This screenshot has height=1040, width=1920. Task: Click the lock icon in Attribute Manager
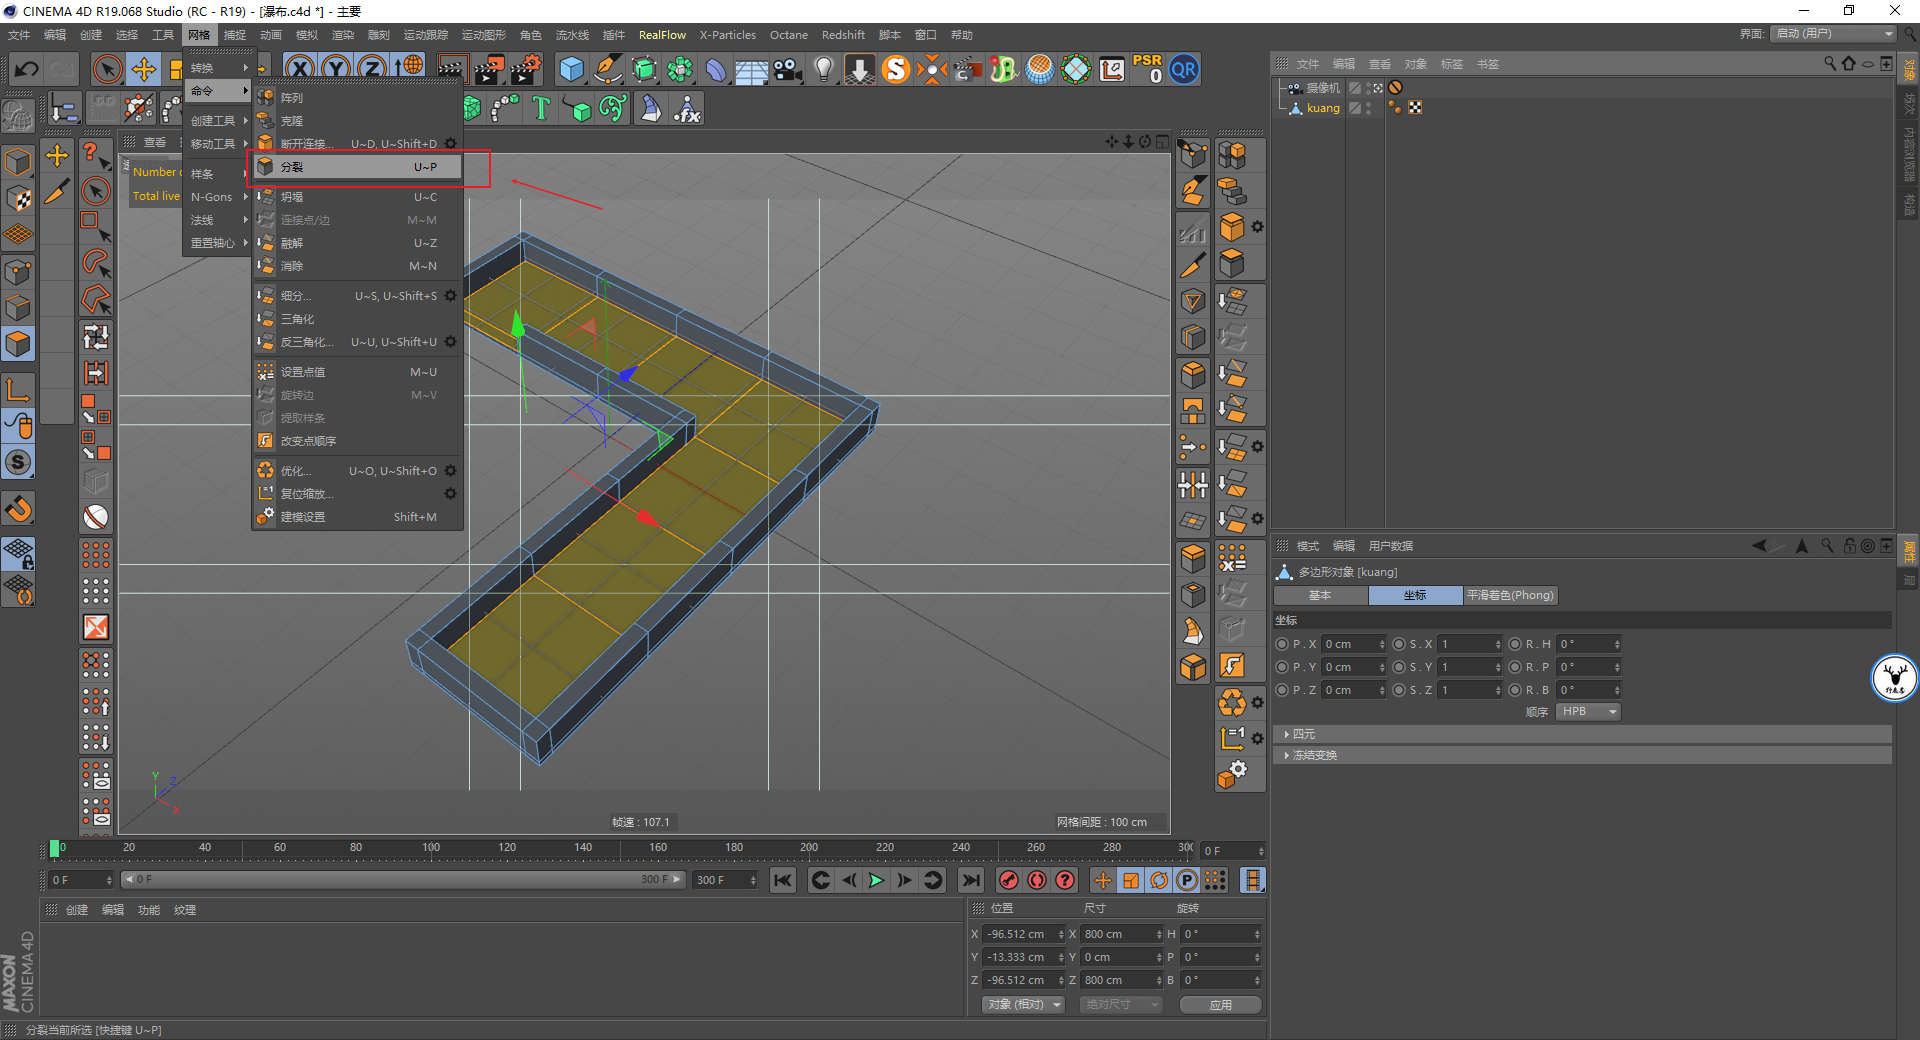[1849, 546]
